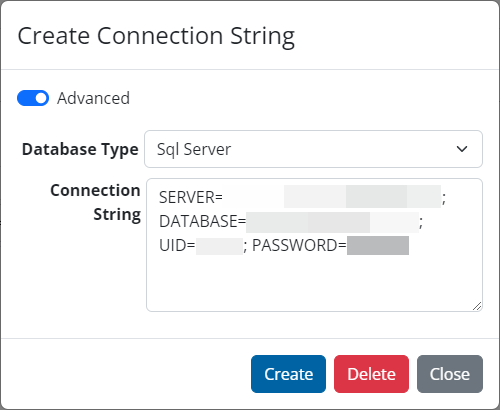Image resolution: width=500 pixels, height=410 pixels.
Task: Click the 'DATABASE=' text in textarea
Action: pos(203,221)
